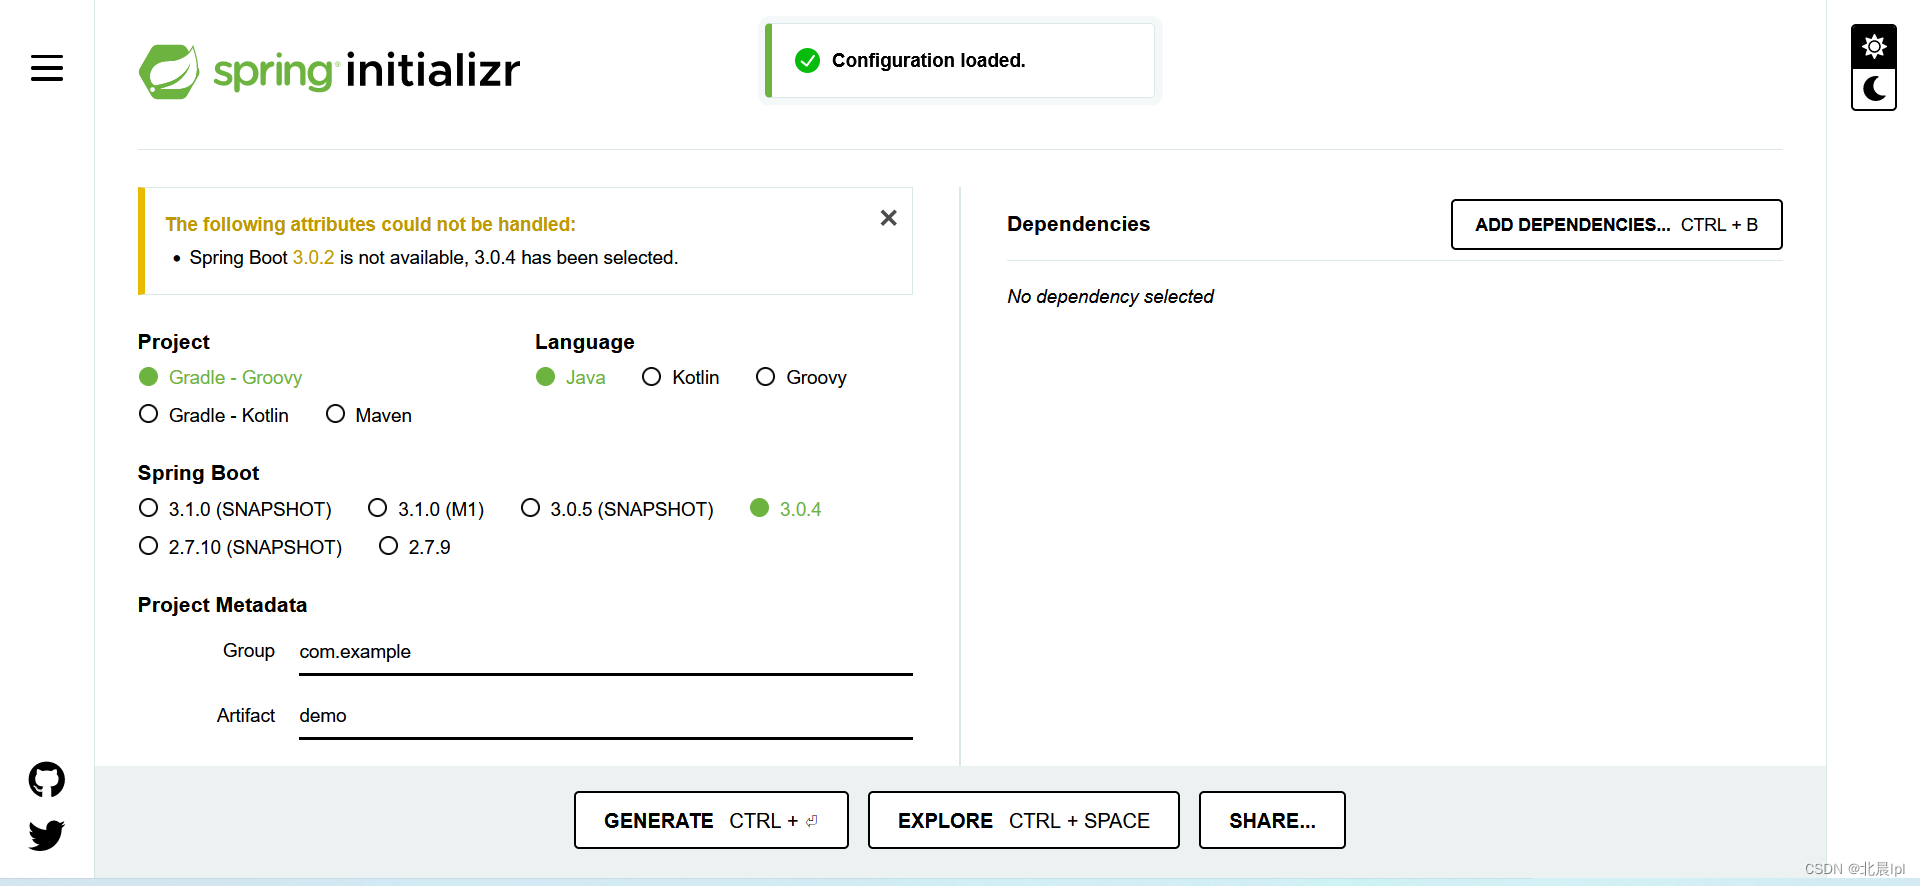Select Spring Boot 2.7.9 version

point(415,547)
